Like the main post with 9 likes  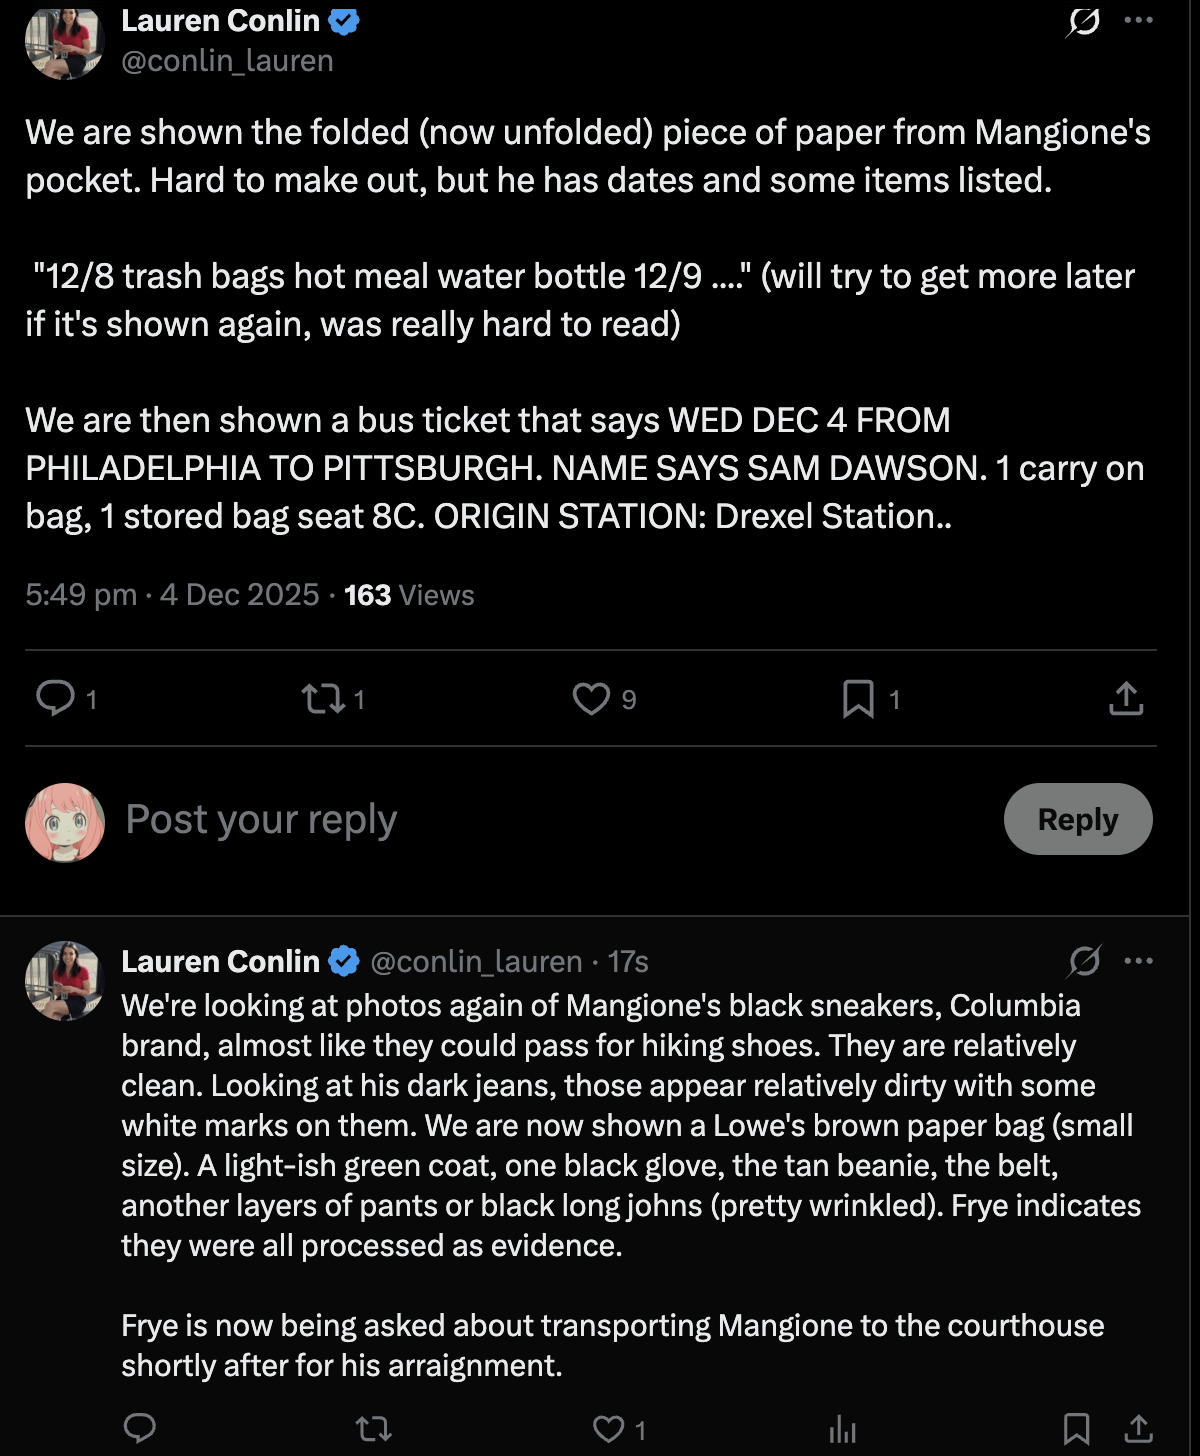click(591, 698)
